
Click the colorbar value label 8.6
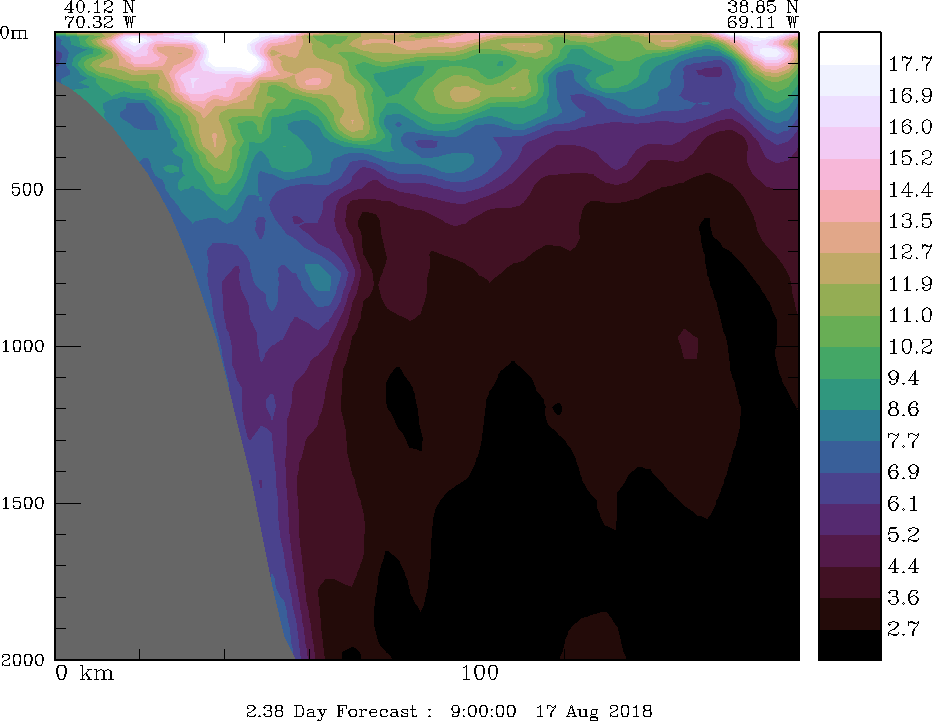[x=903, y=409]
